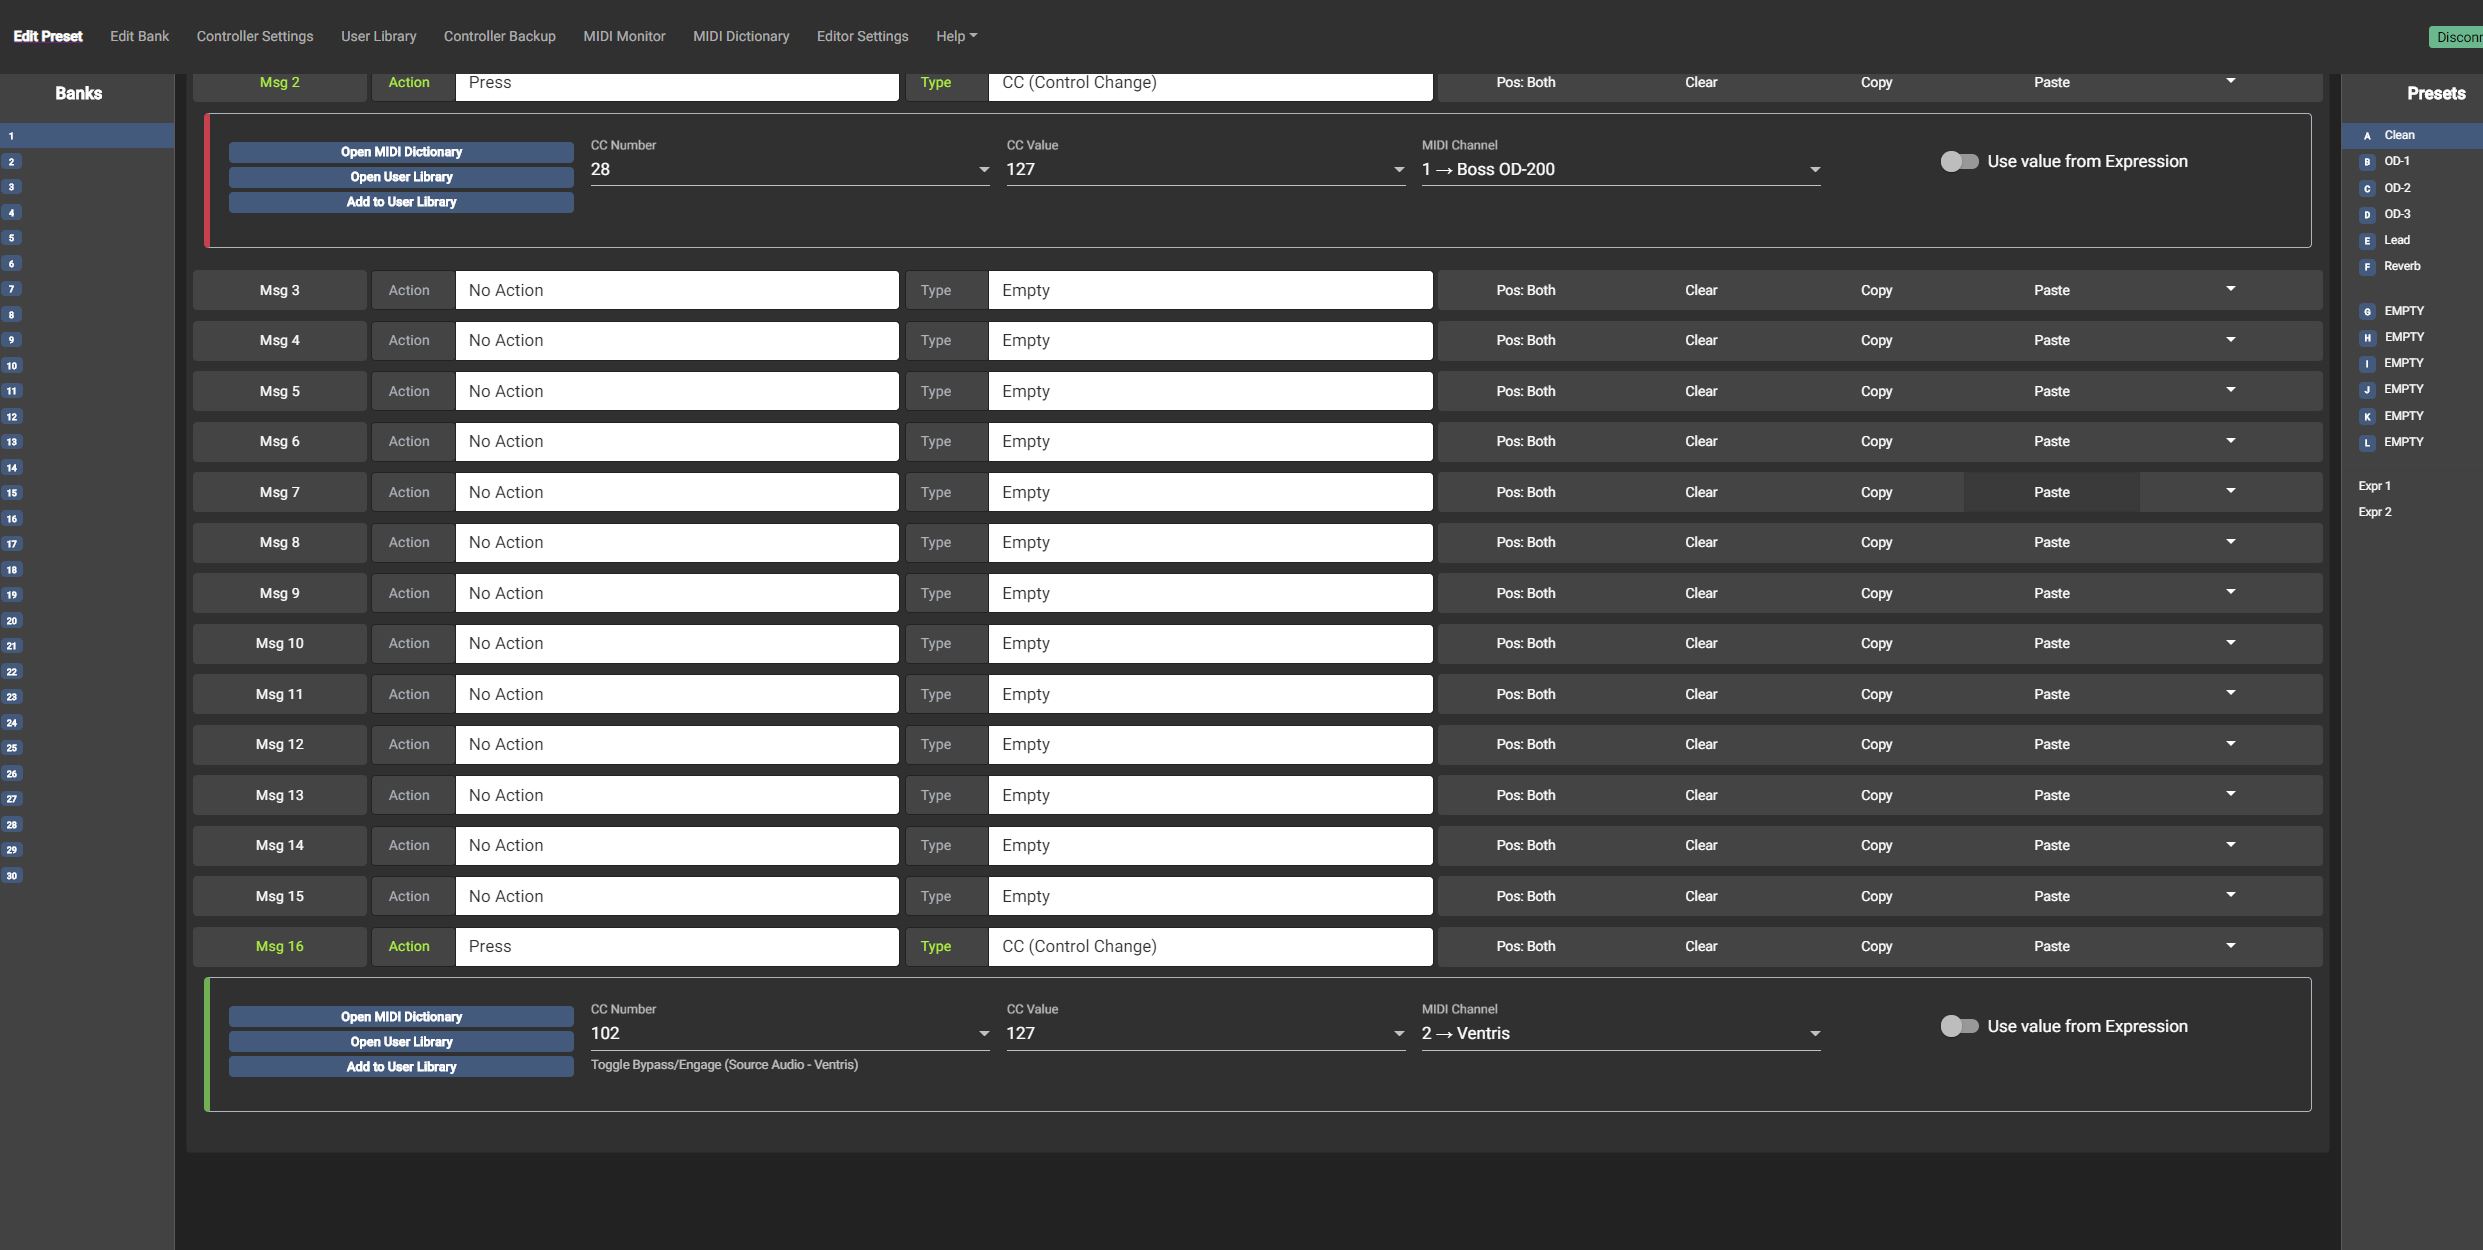Select empty preset L letter badge

coord(2367,443)
